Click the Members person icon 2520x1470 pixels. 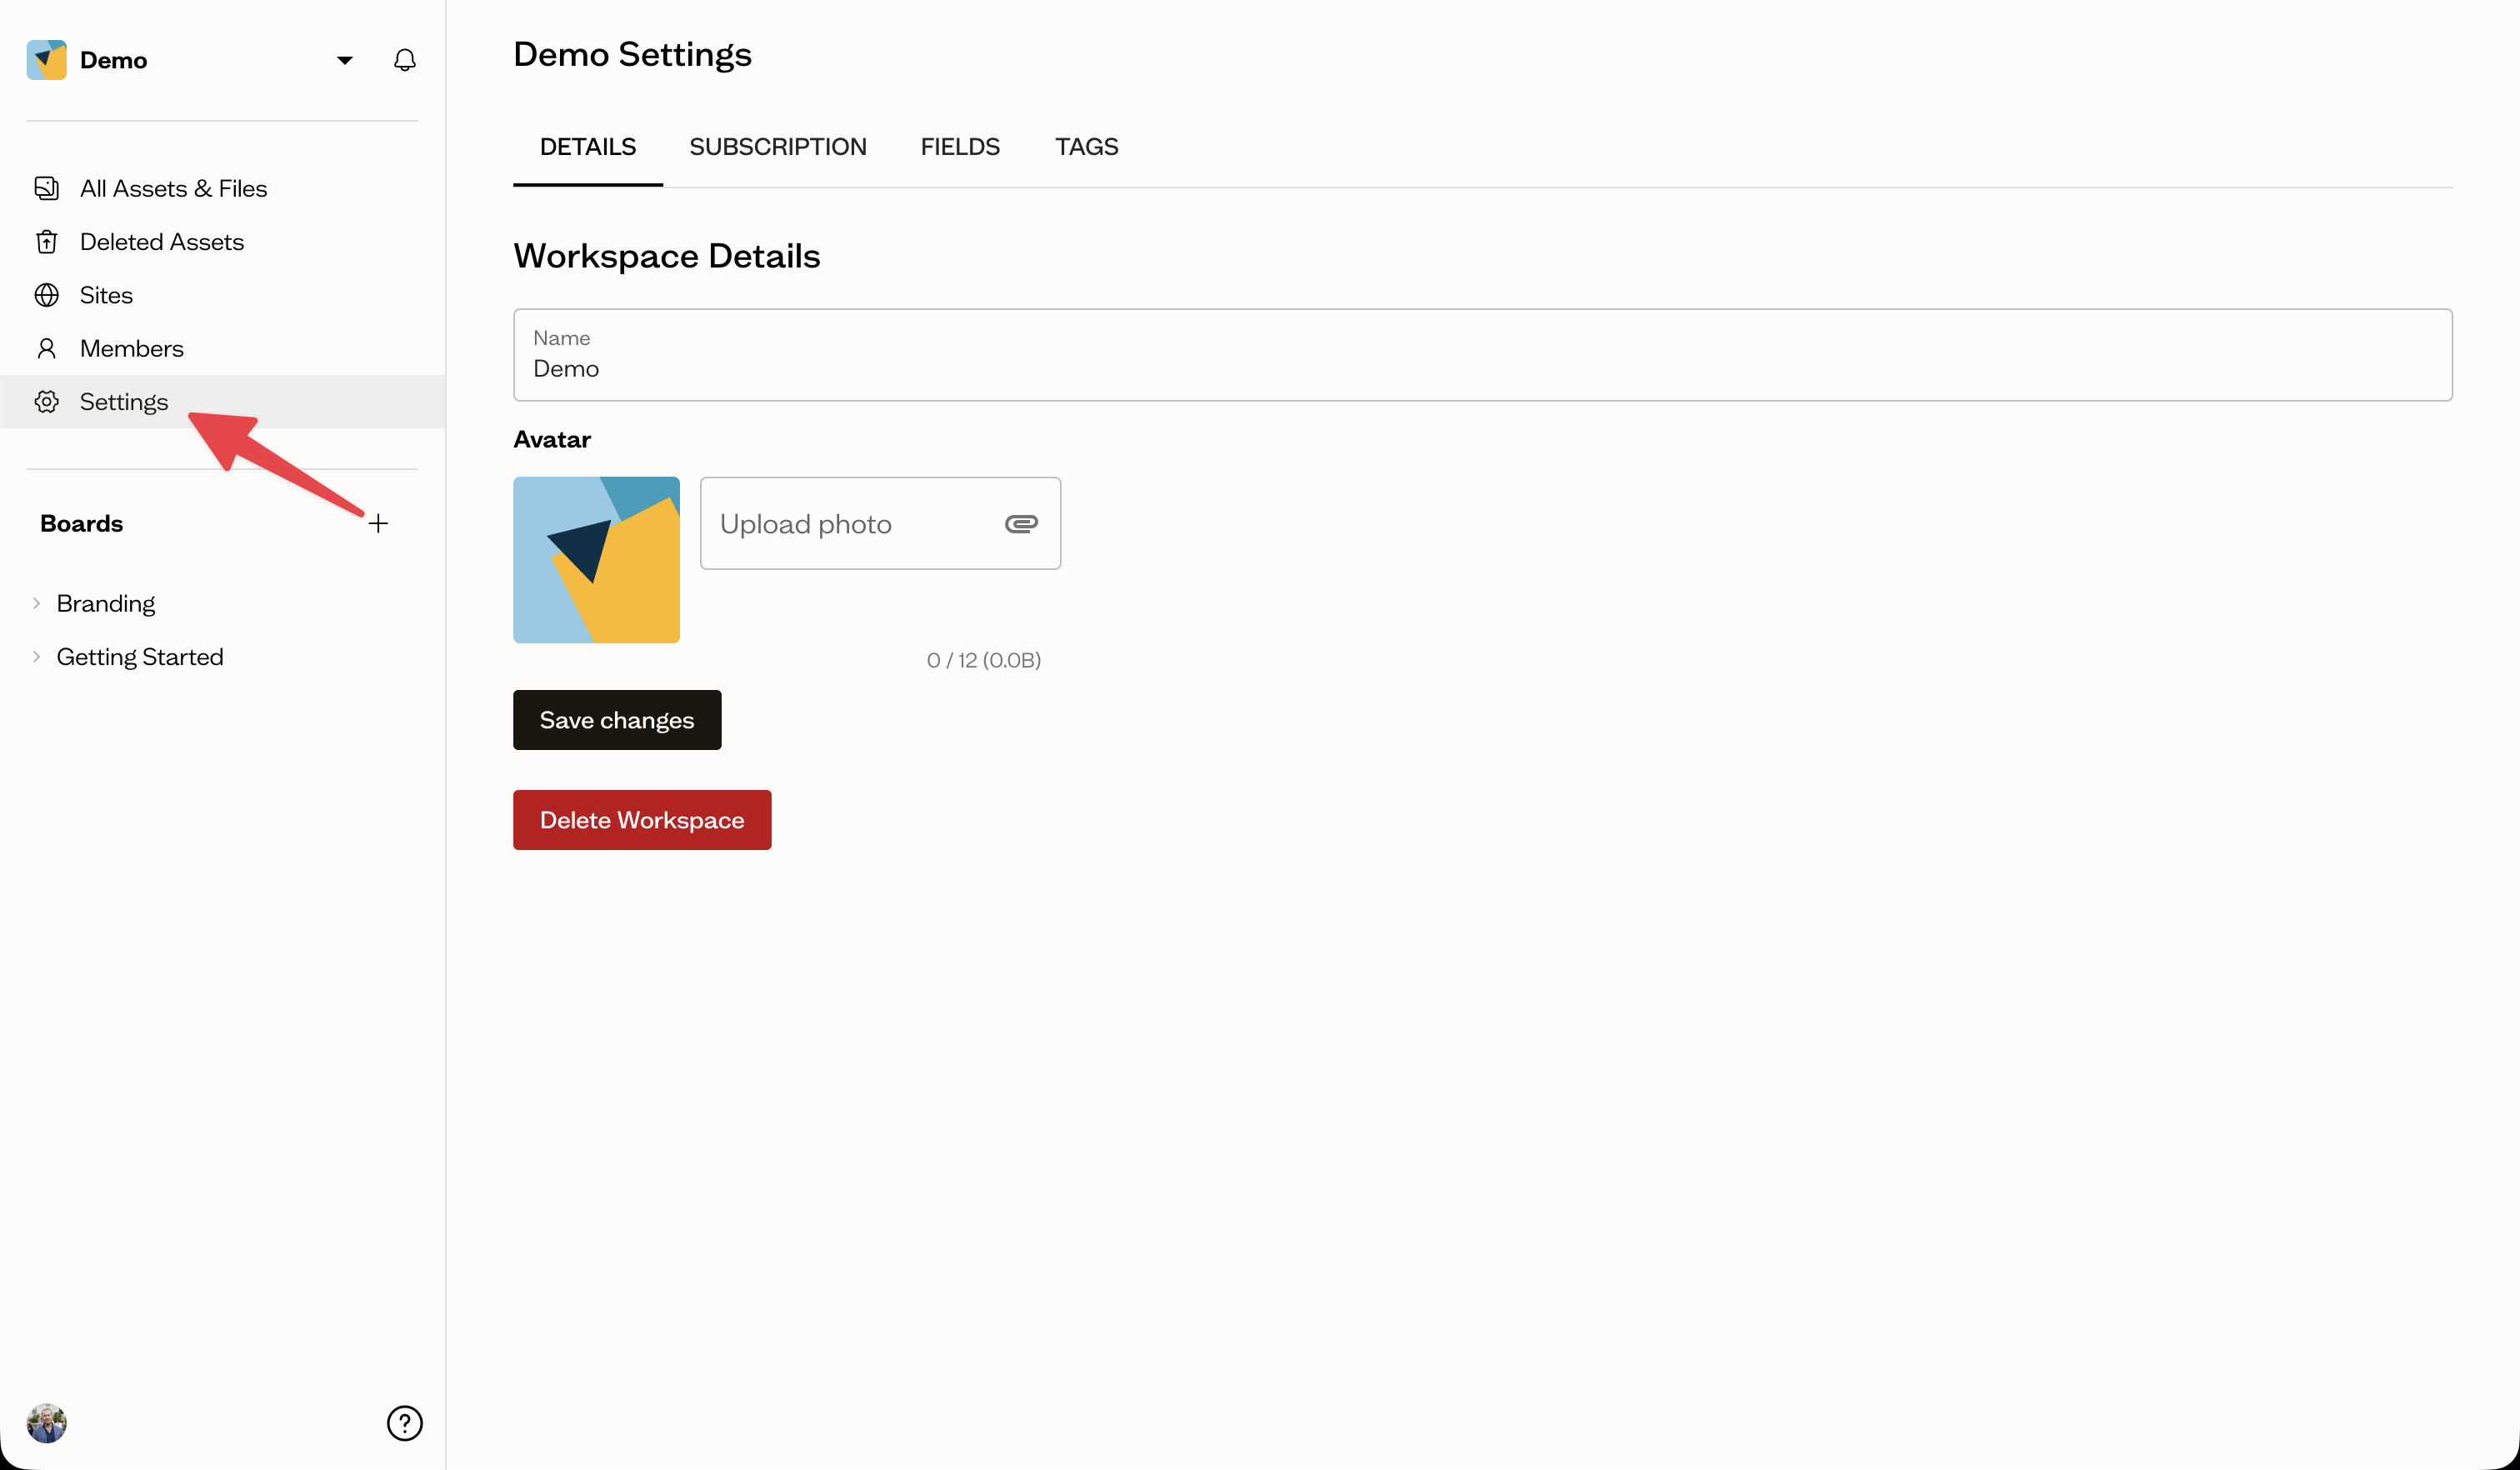46,348
